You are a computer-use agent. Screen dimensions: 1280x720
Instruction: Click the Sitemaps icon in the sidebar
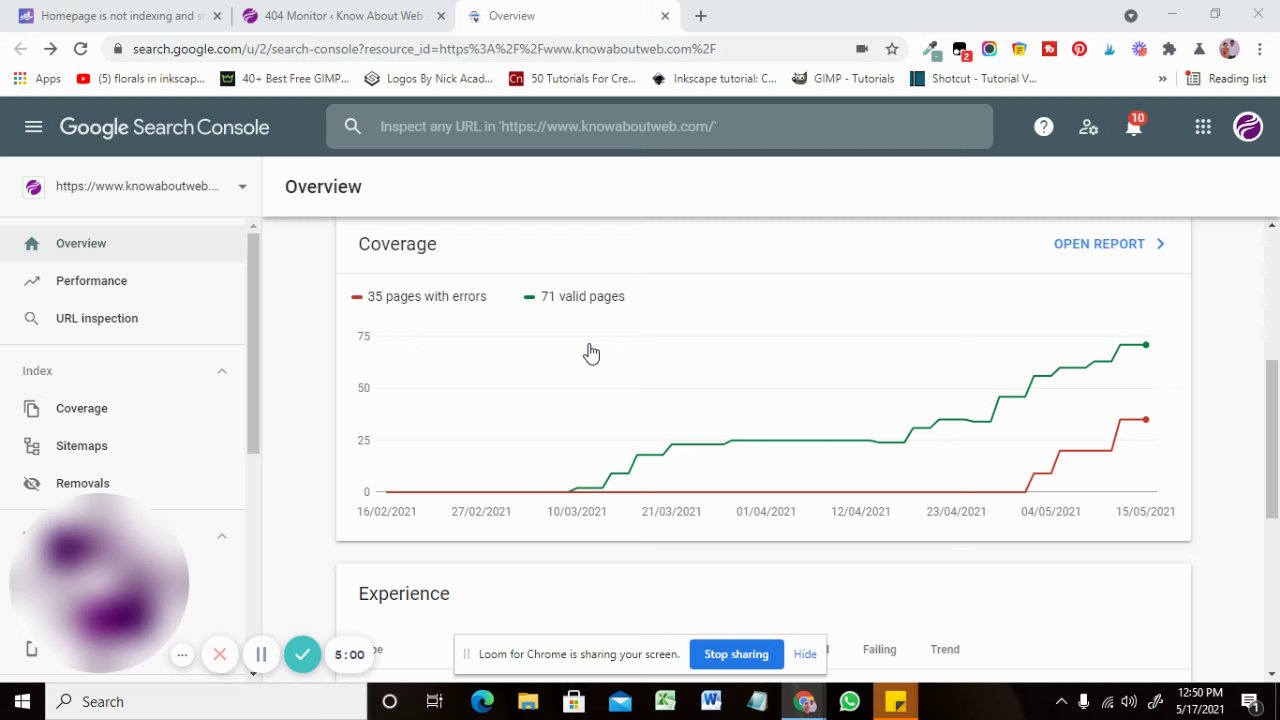click(x=32, y=446)
